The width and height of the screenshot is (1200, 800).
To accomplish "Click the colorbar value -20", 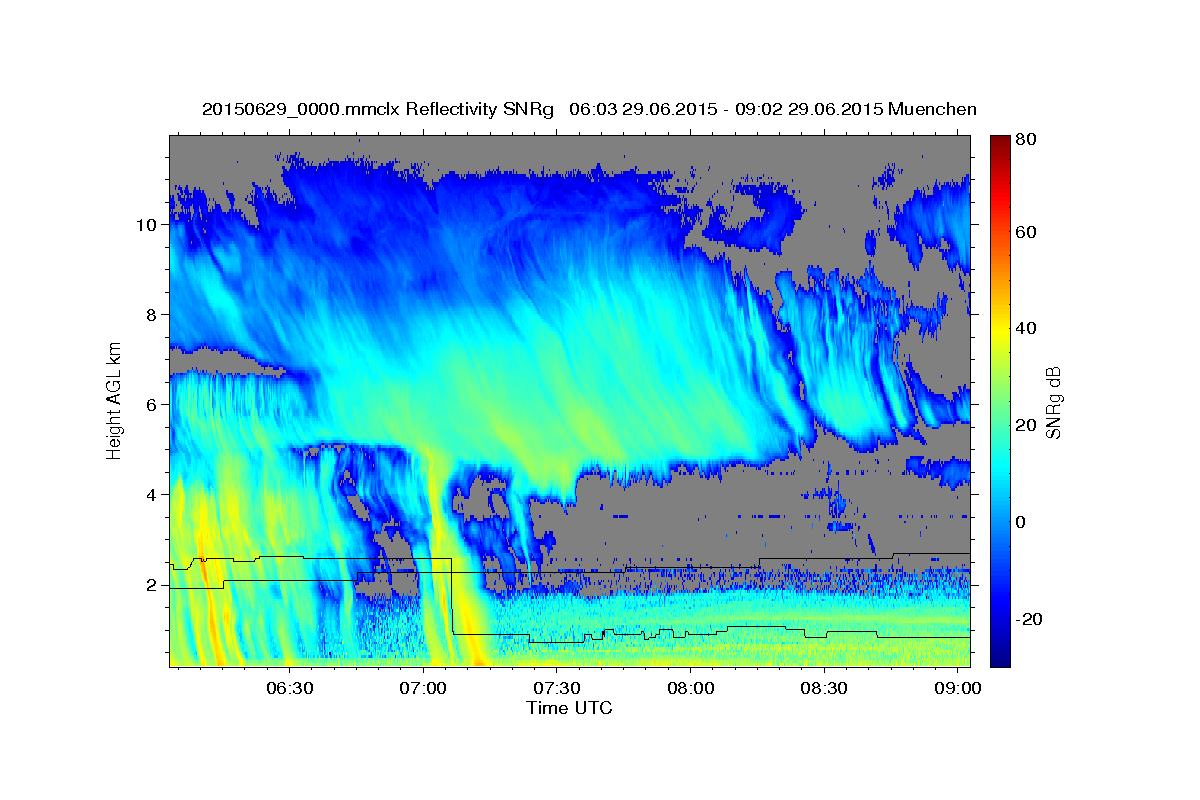I will [1030, 619].
